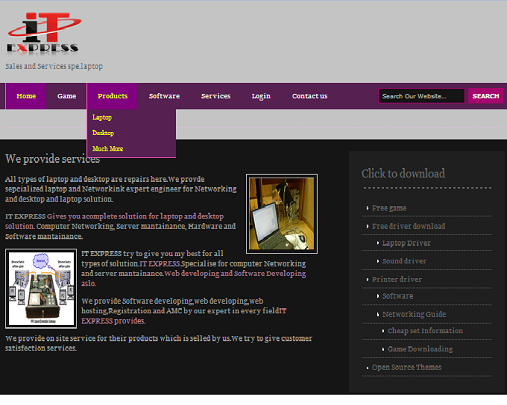Open the Free game download link

[389, 208]
